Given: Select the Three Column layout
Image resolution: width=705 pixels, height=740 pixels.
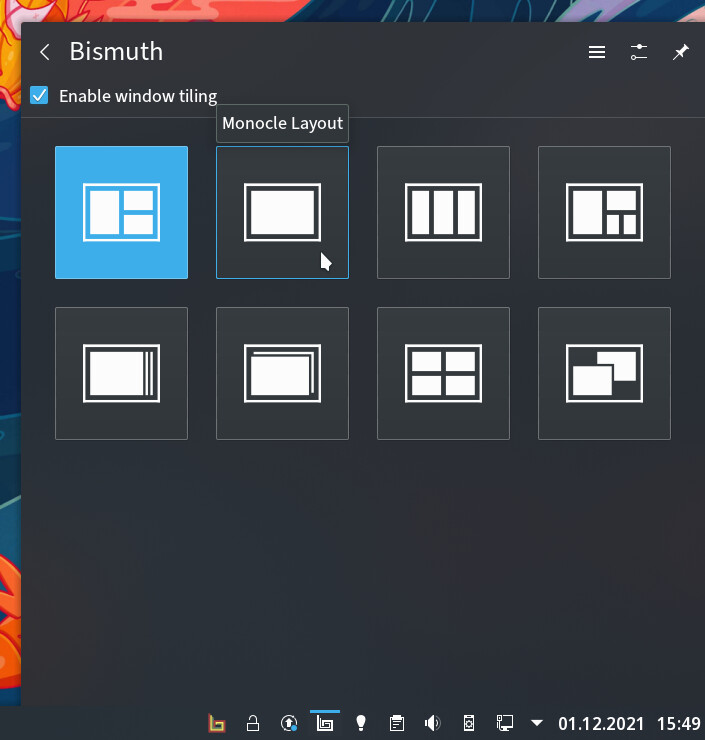Looking at the screenshot, I should point(443,212).
